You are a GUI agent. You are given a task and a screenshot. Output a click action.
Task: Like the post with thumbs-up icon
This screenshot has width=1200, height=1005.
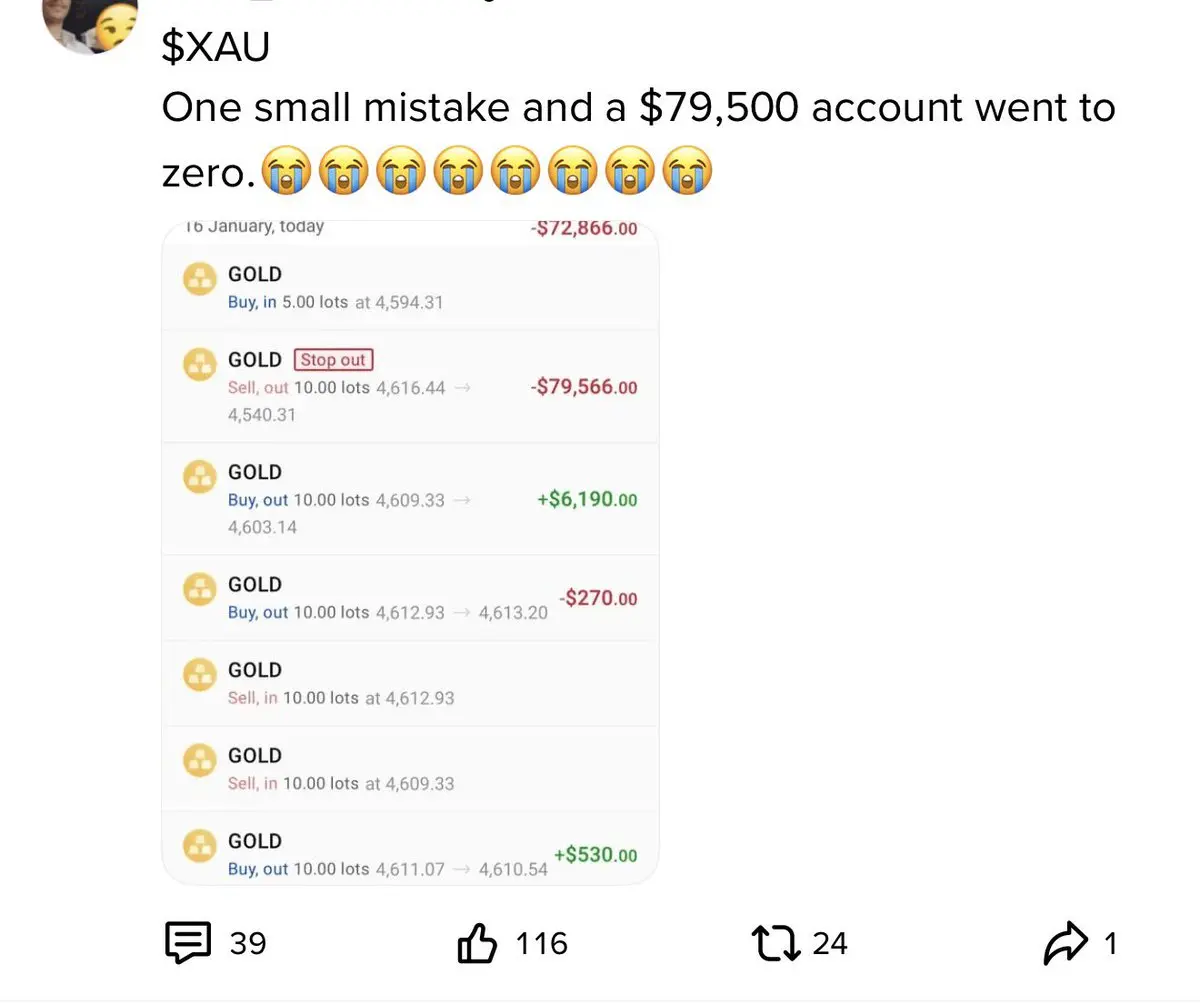[478, 943]
